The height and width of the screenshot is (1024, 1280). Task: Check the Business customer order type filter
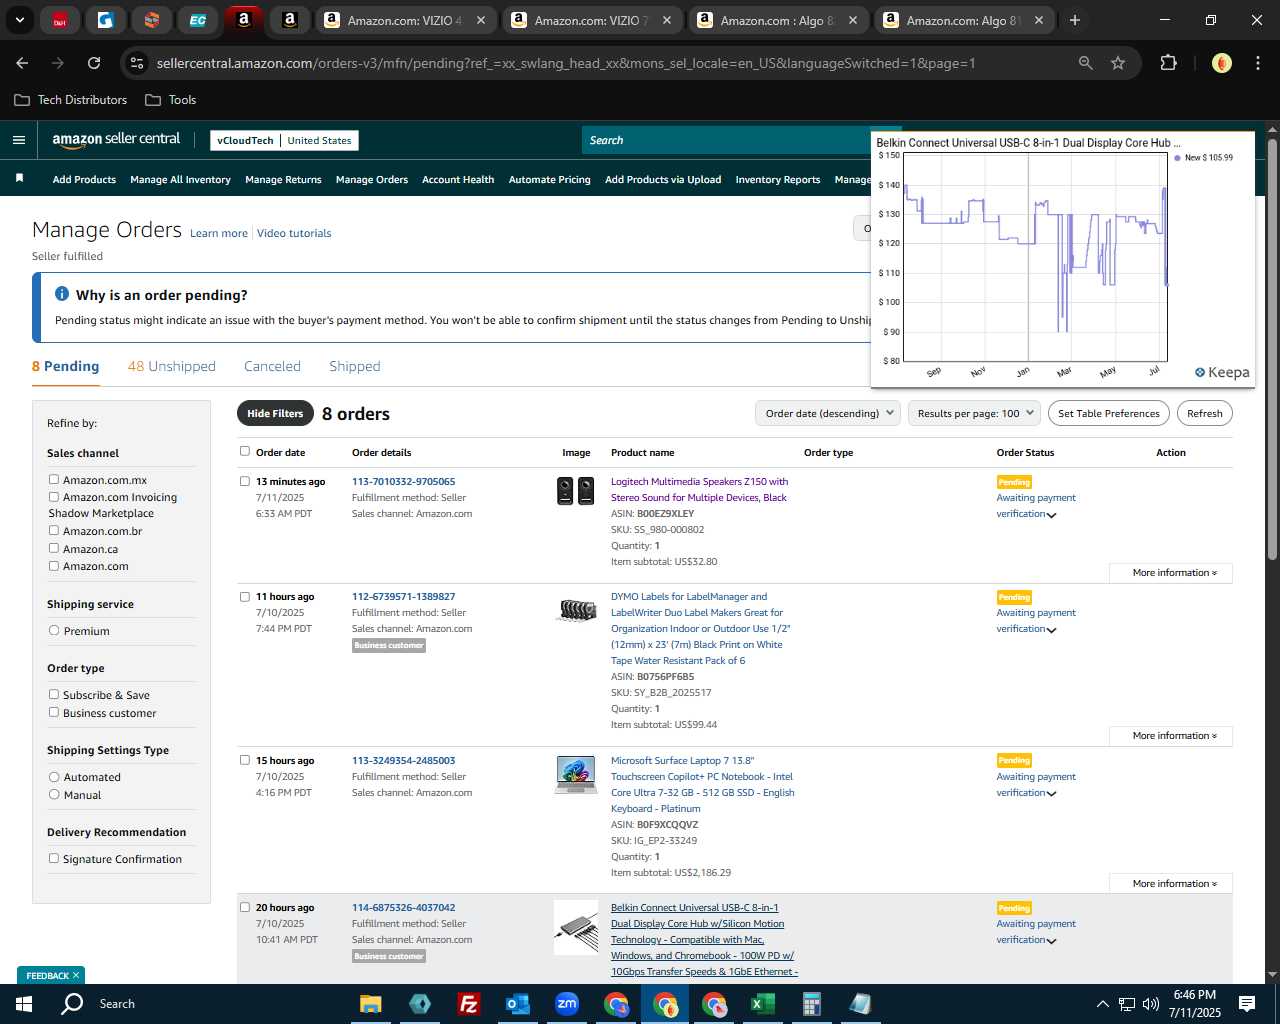[54, 712]
